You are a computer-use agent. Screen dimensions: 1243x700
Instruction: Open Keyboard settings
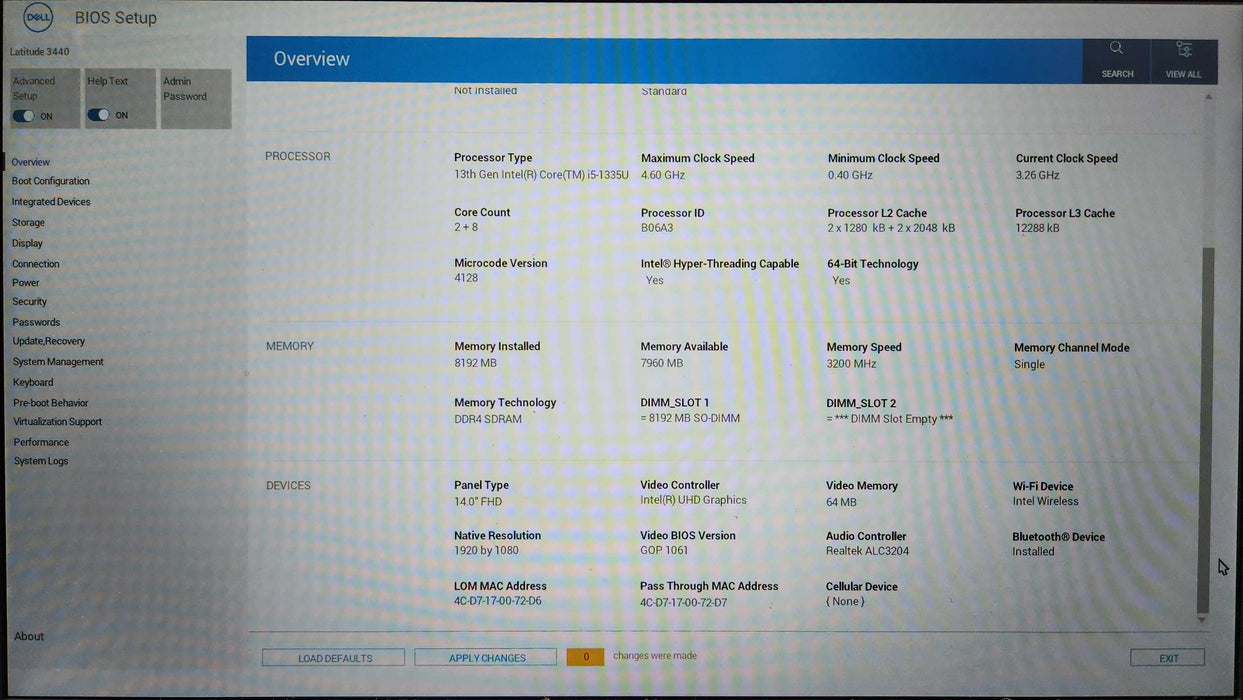click(33, 382)
